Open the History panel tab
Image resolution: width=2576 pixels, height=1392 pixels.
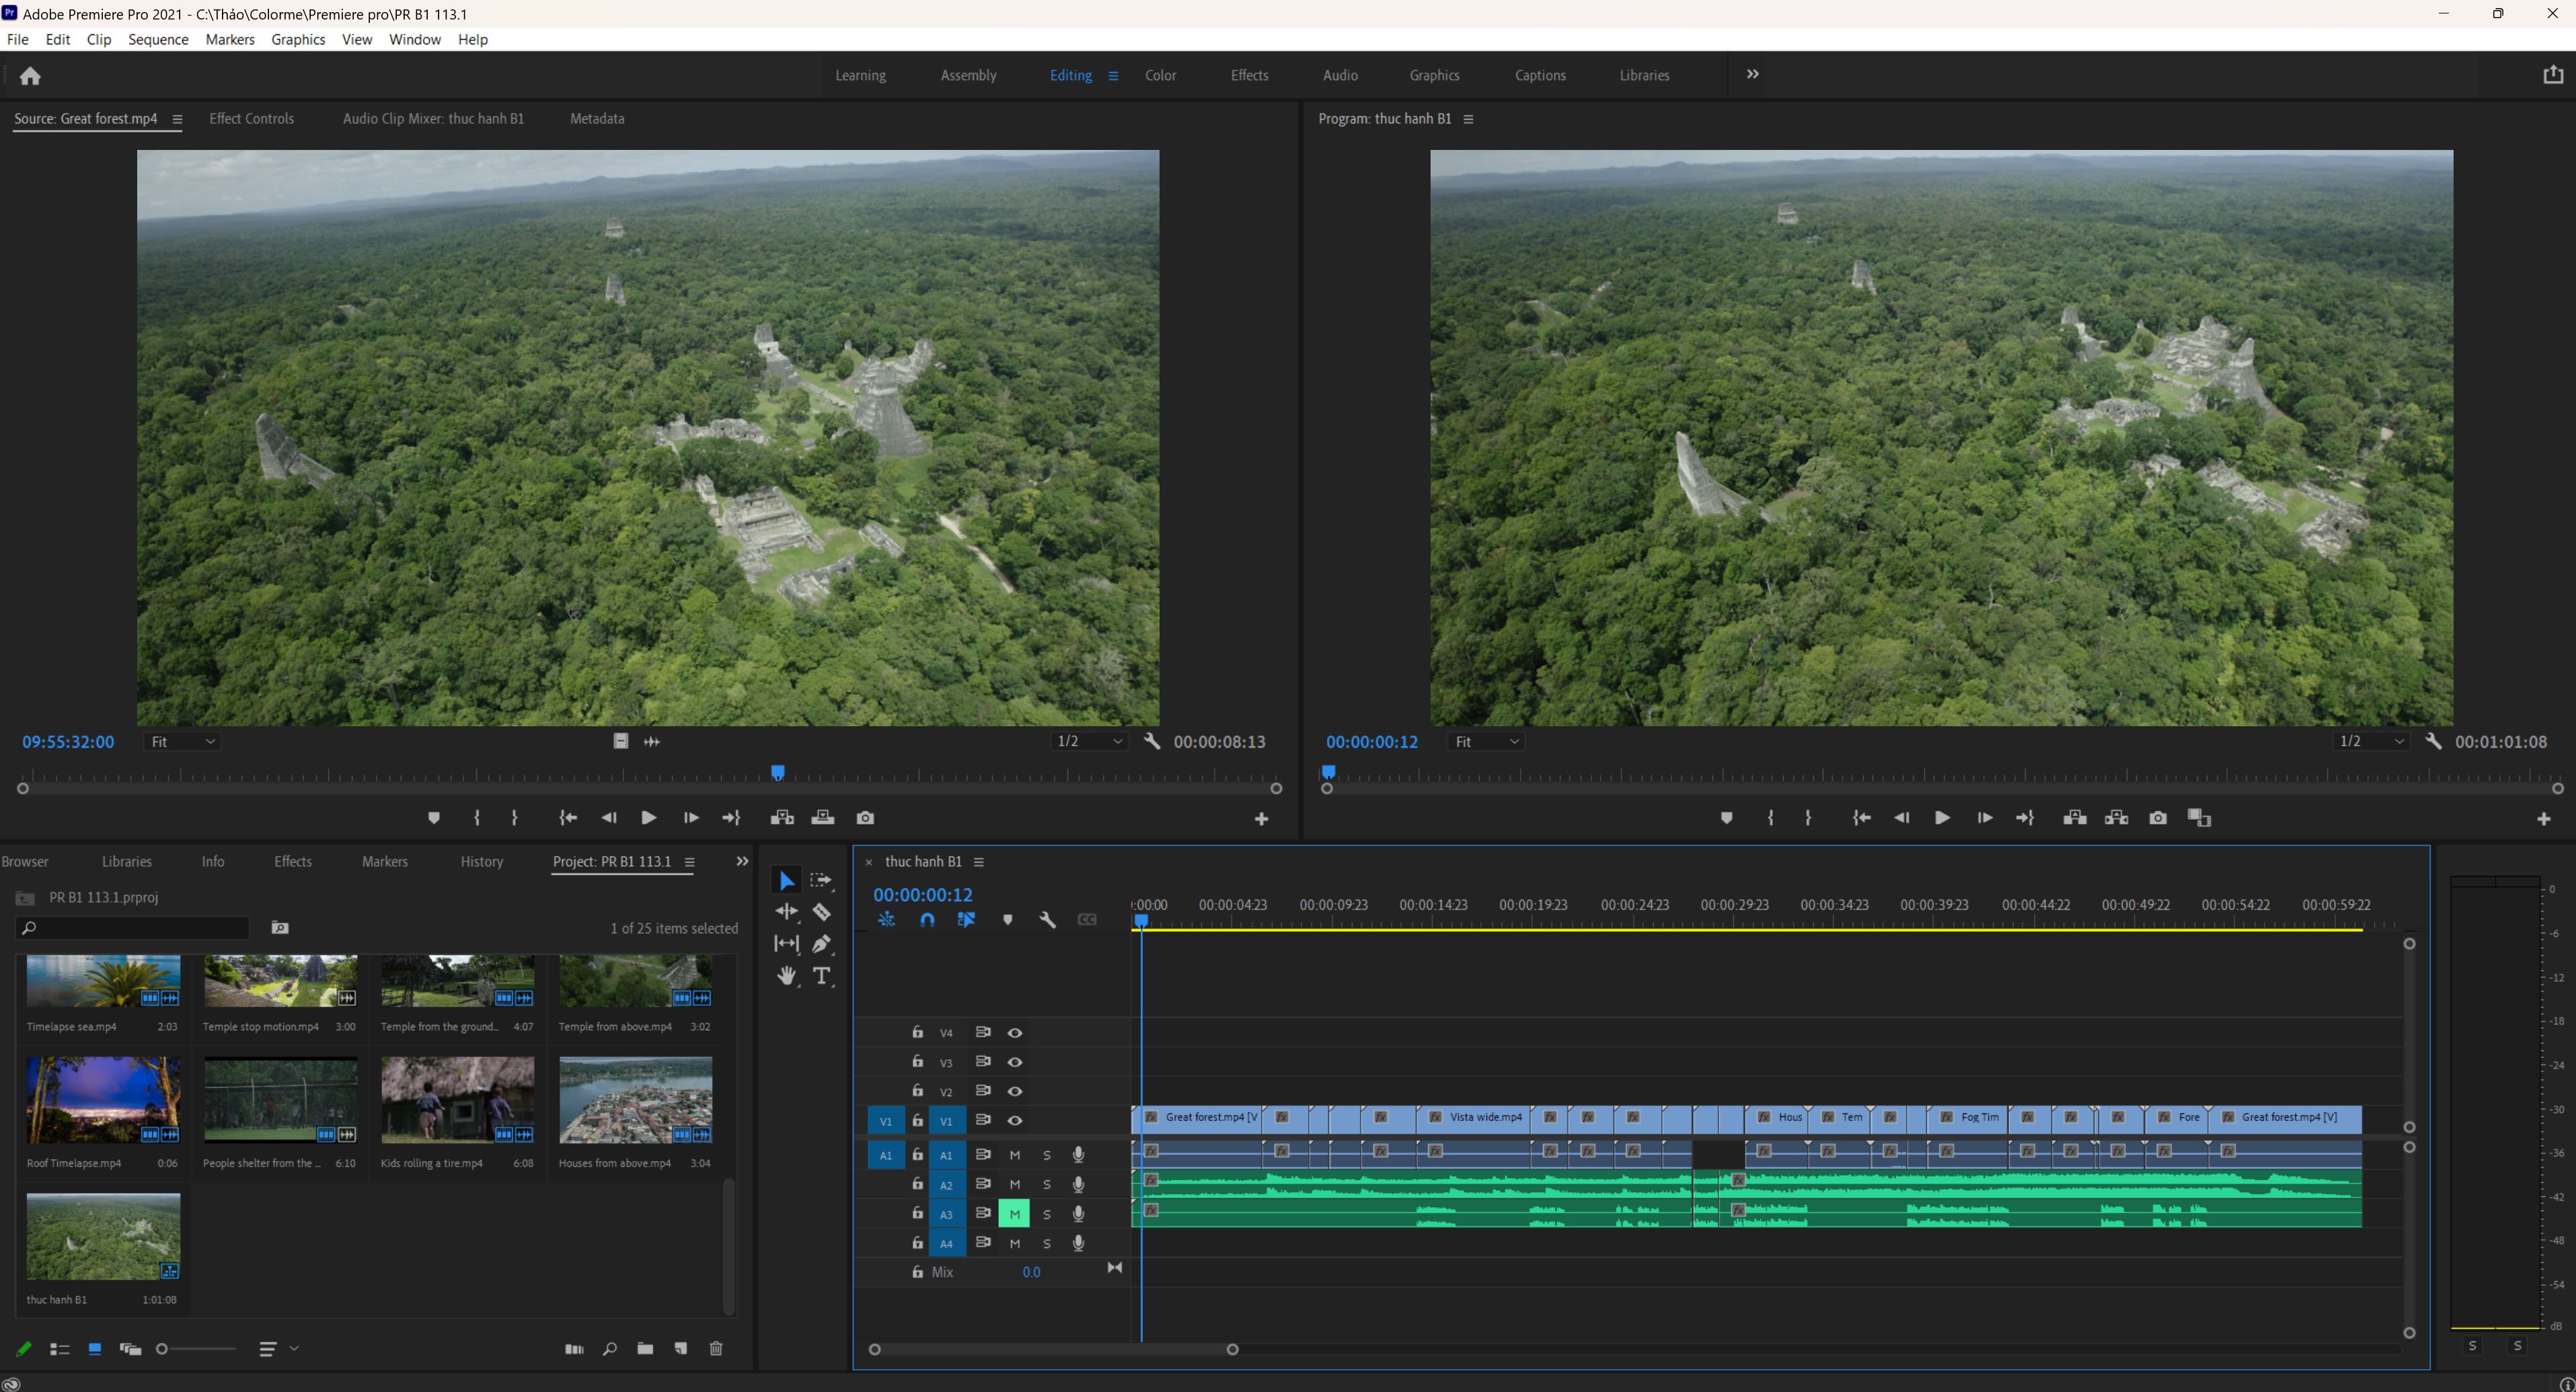tap(481, 861)
